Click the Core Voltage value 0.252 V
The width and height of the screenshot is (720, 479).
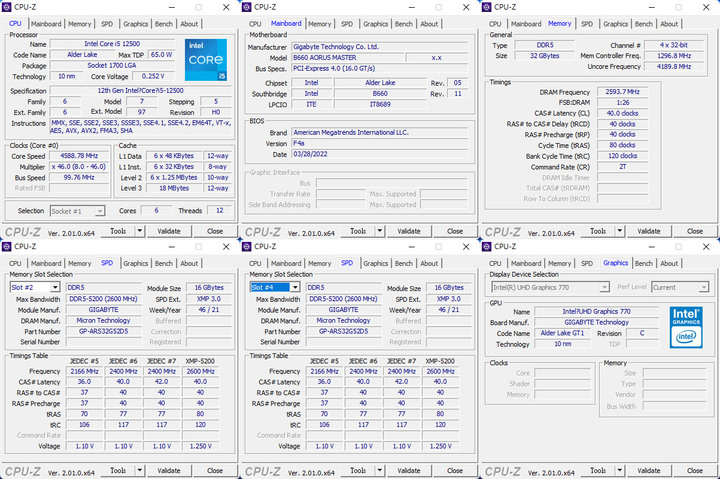153,76
